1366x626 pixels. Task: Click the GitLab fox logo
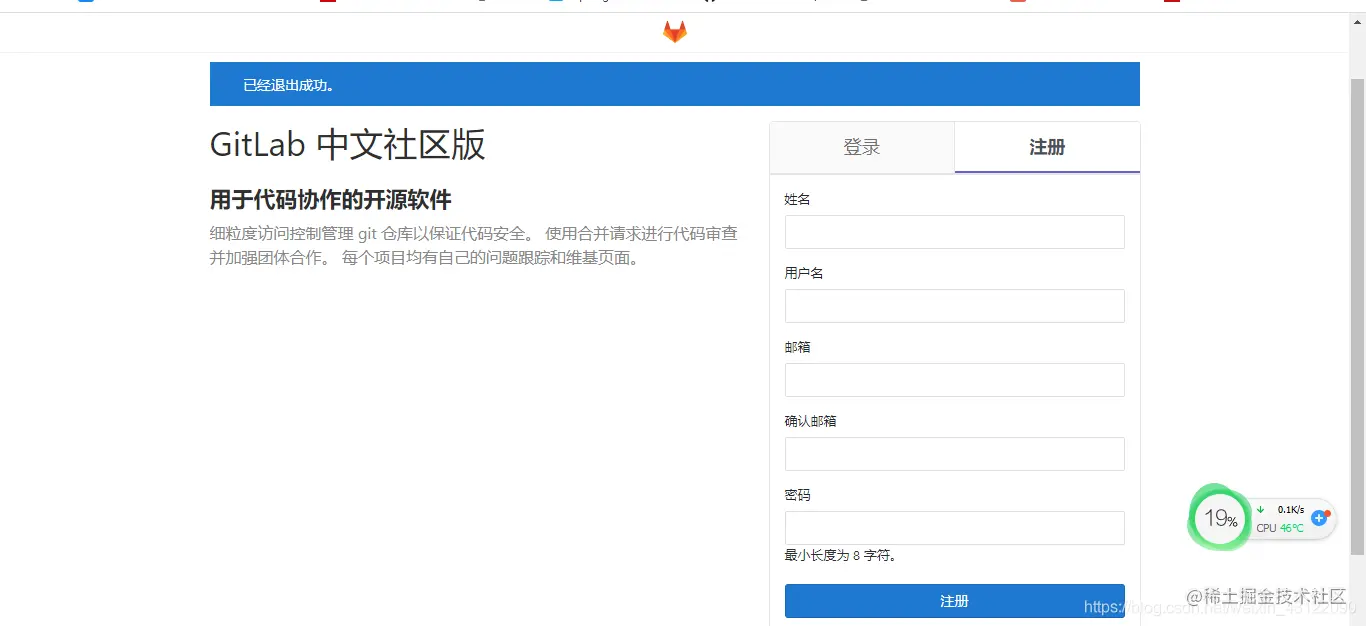[675, 32]
